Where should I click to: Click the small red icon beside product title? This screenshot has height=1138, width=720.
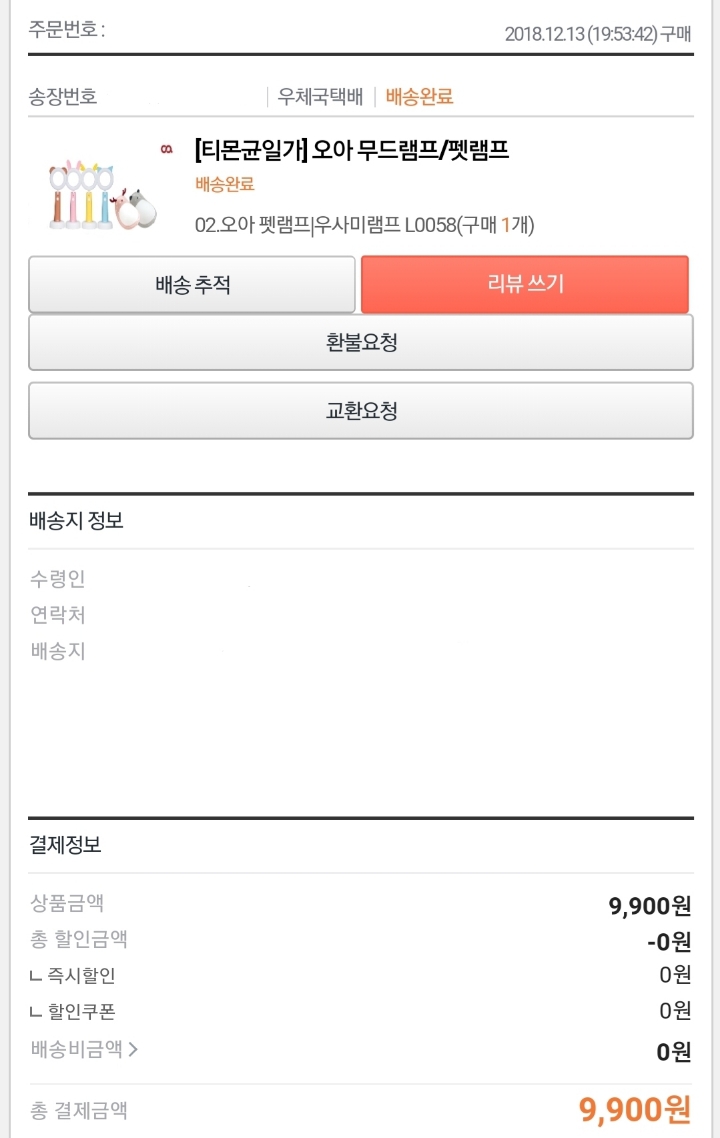[x=167, y=150]
